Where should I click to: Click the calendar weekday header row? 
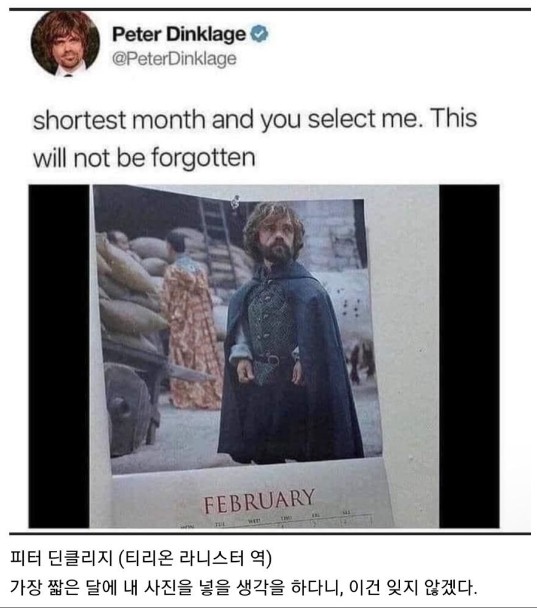[273, 519]
